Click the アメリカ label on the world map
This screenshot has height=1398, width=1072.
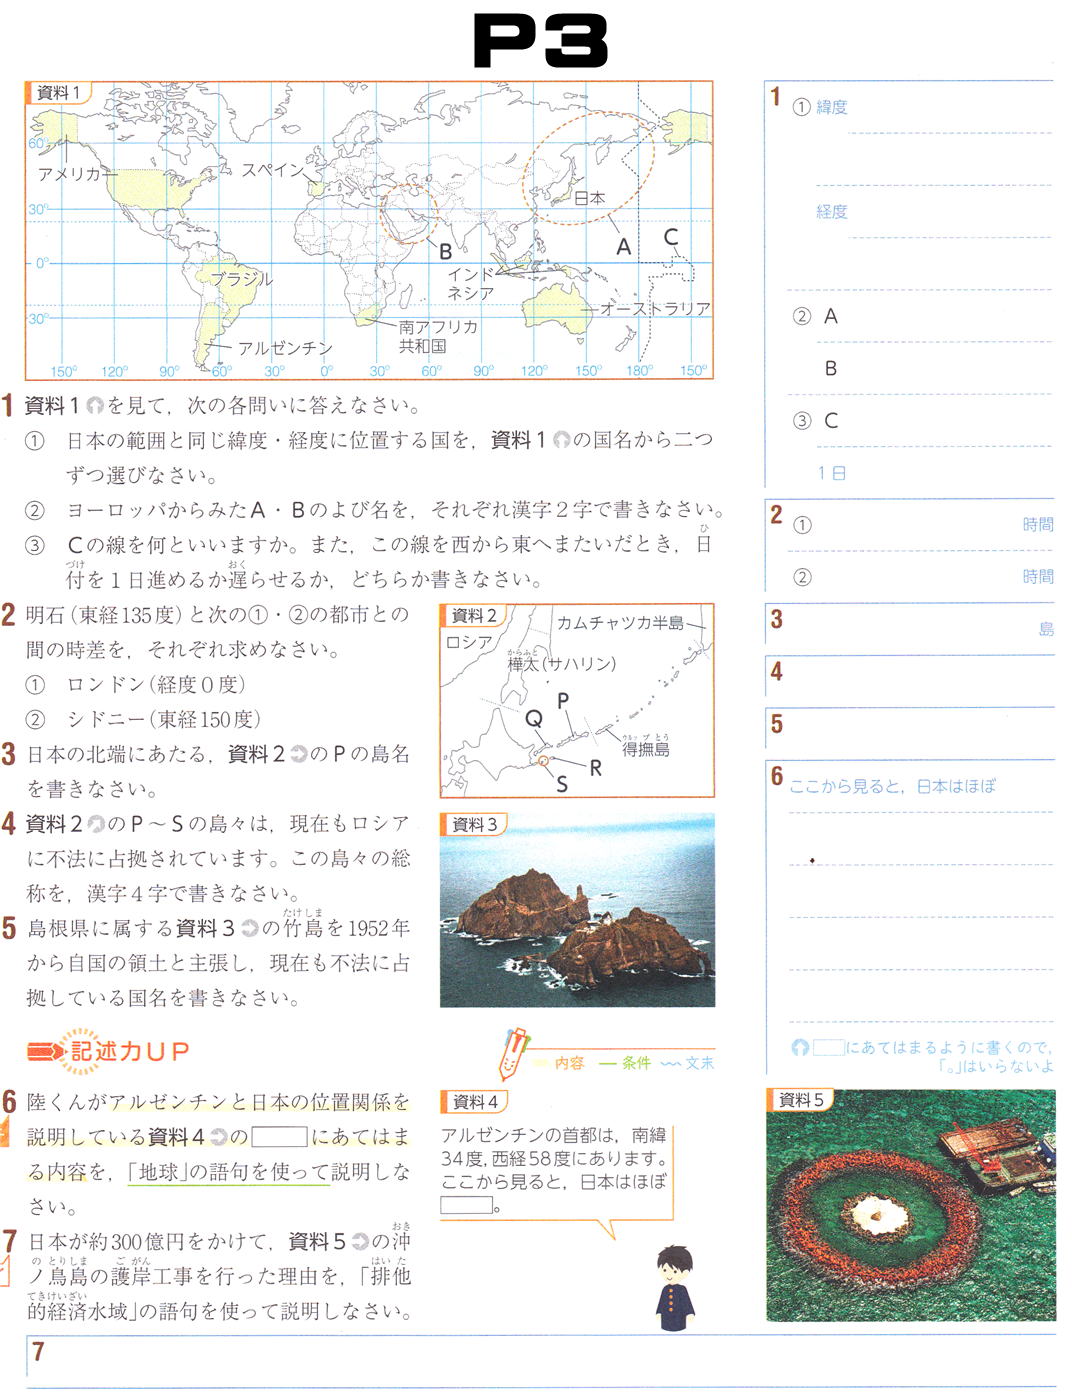71,173
